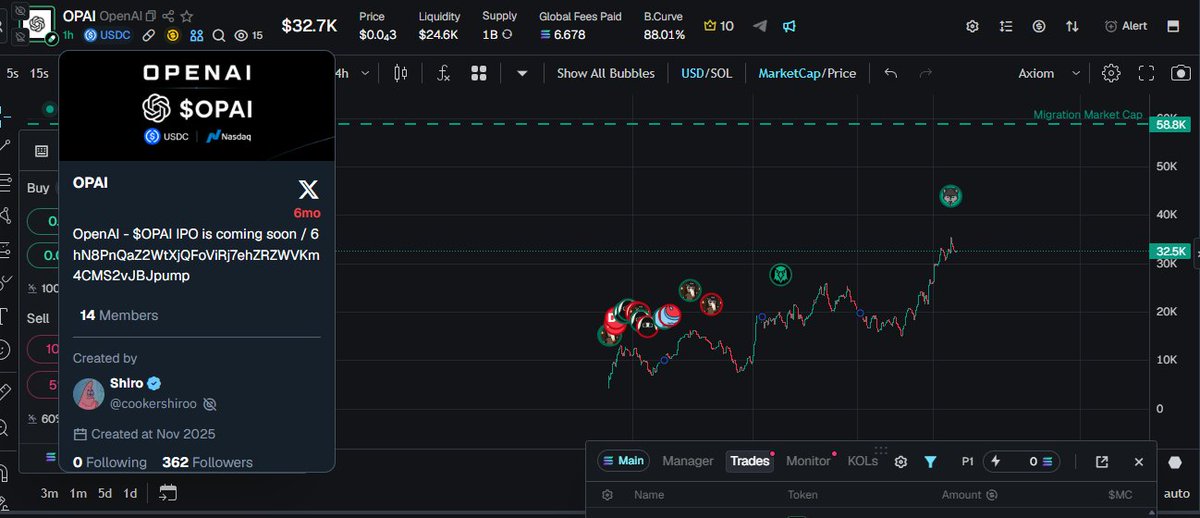Screen dimensions: 1200x518
Task: Set a price Alert
Action: [1126, 26]
